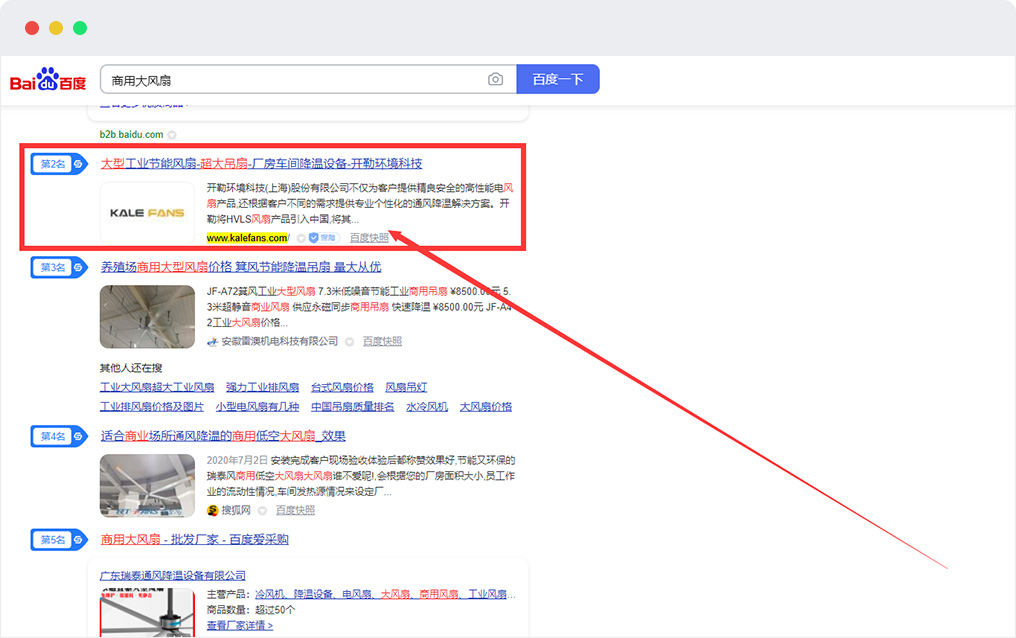Image resolution: width=1016 pixels, height=638 pixels.
Task: Click the KALE FANS logo thumbnail
Action: pos(147,212)
